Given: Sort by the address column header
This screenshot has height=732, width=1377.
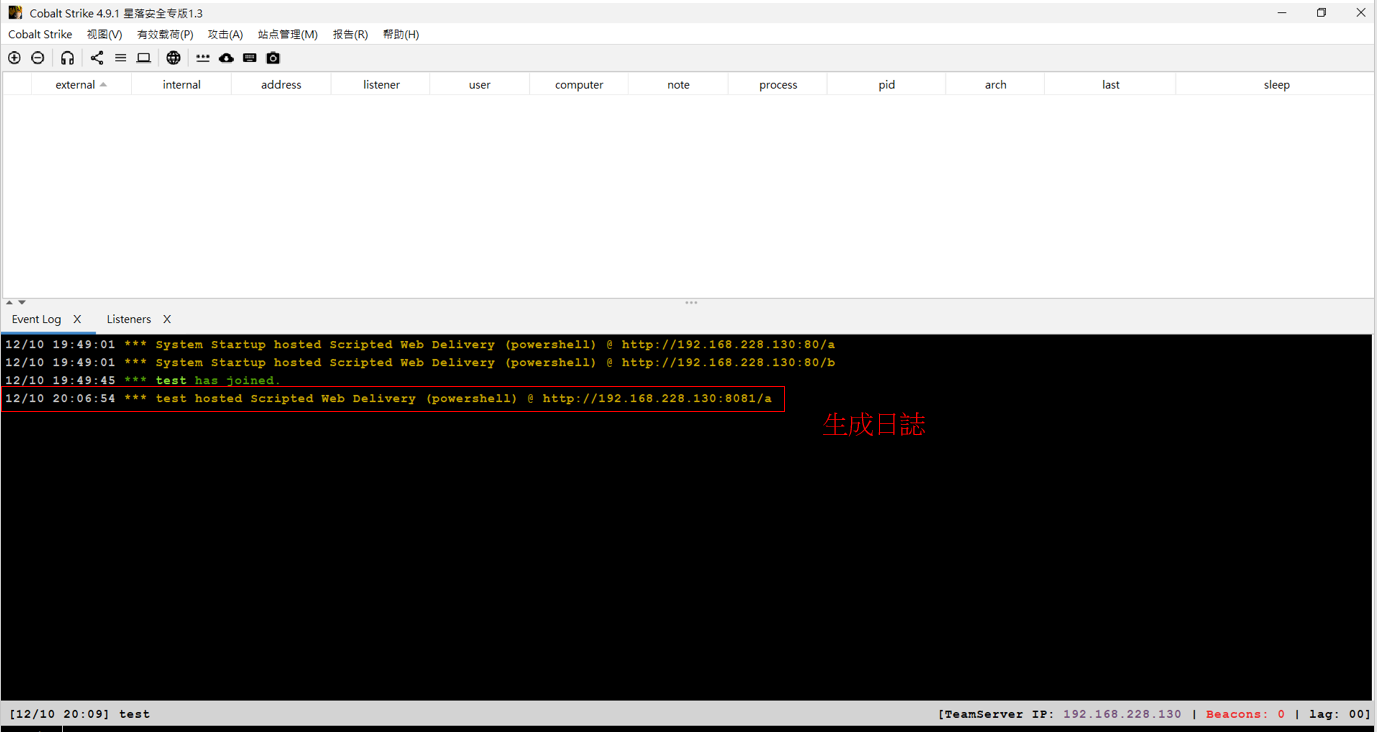Looking at the screenshot, I should pos(281,85).
